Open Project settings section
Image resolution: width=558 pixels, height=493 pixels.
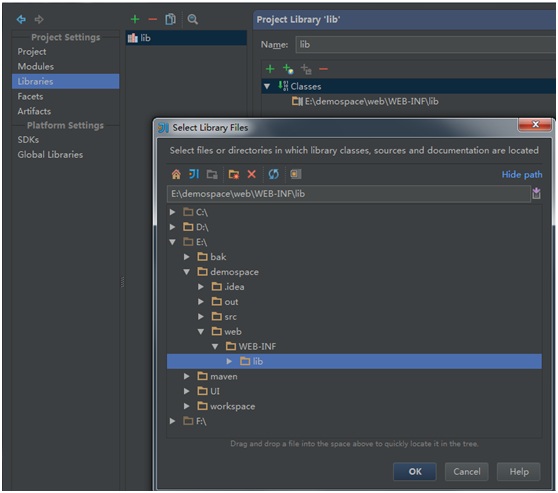(x=32, y=52)
